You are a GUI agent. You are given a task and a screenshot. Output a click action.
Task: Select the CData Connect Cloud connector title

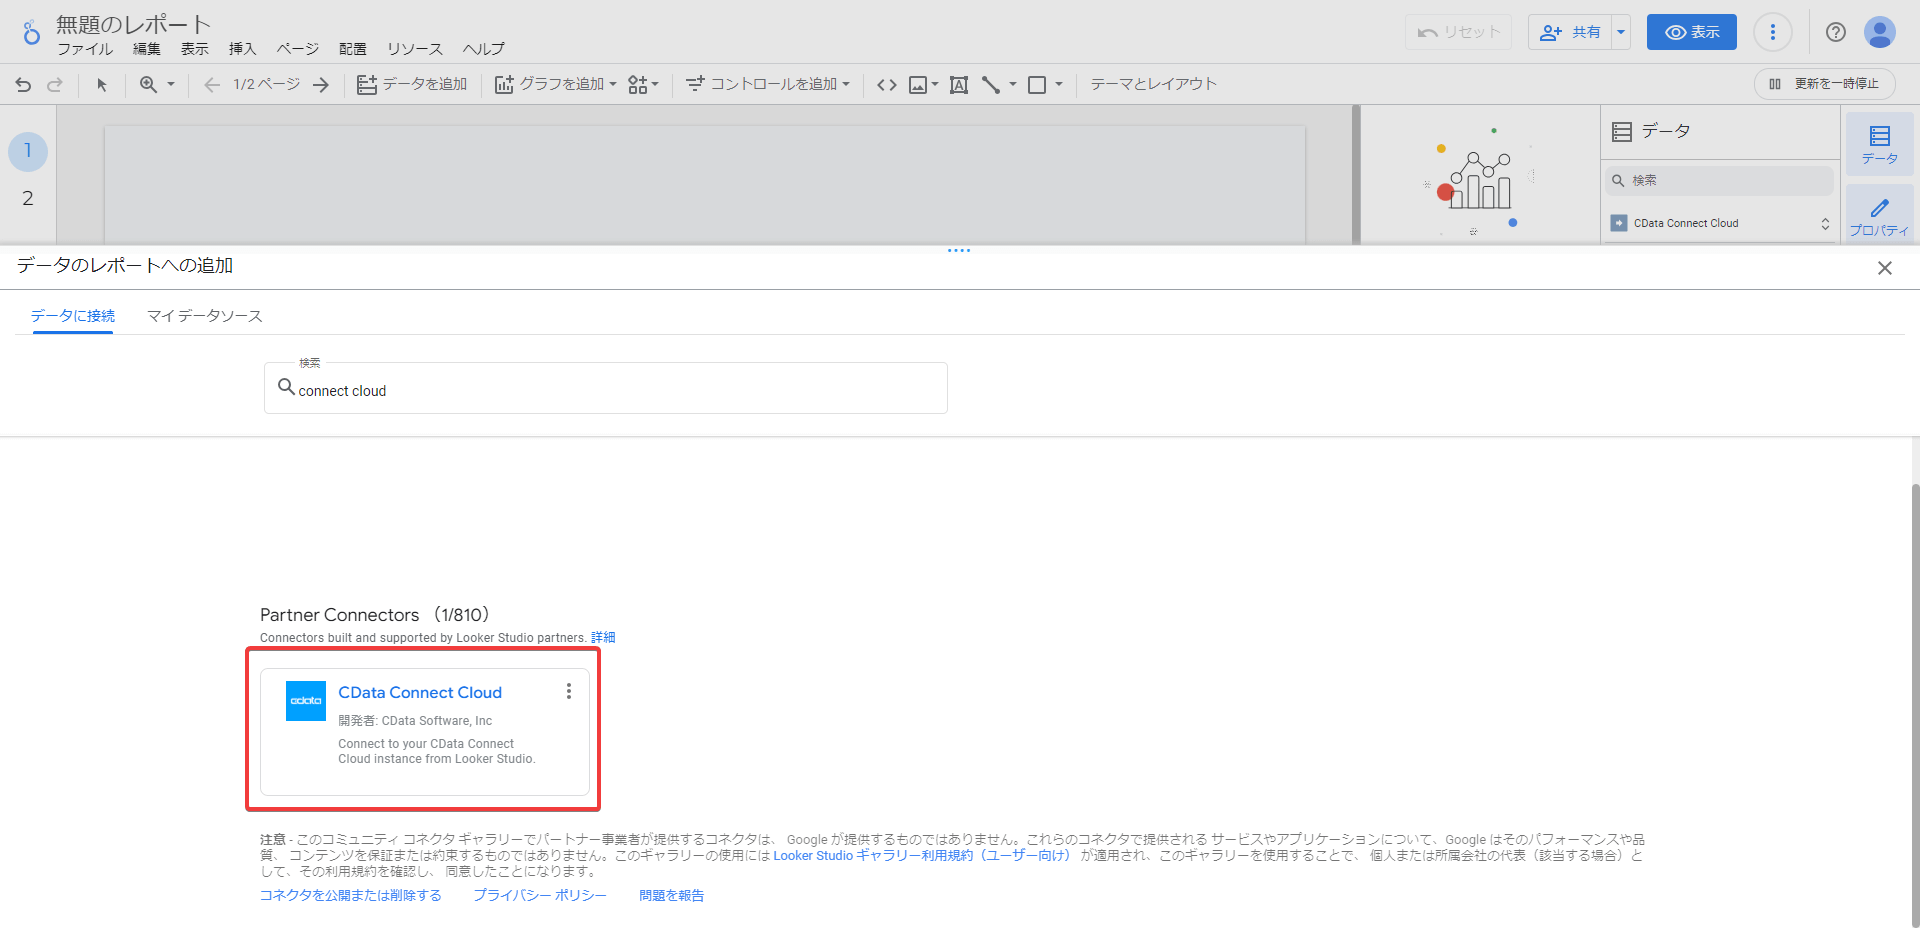tap(420, 692)
